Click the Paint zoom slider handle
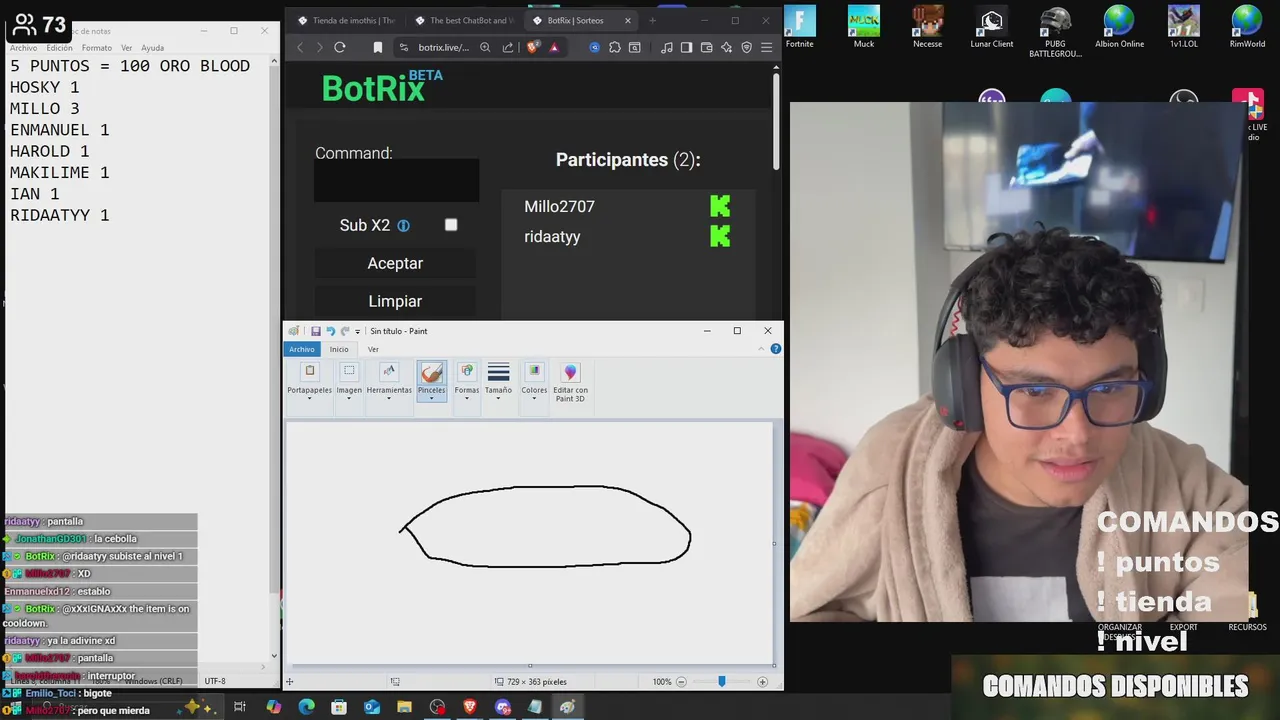Viewport: 1280px width, 720px height. 721,681
